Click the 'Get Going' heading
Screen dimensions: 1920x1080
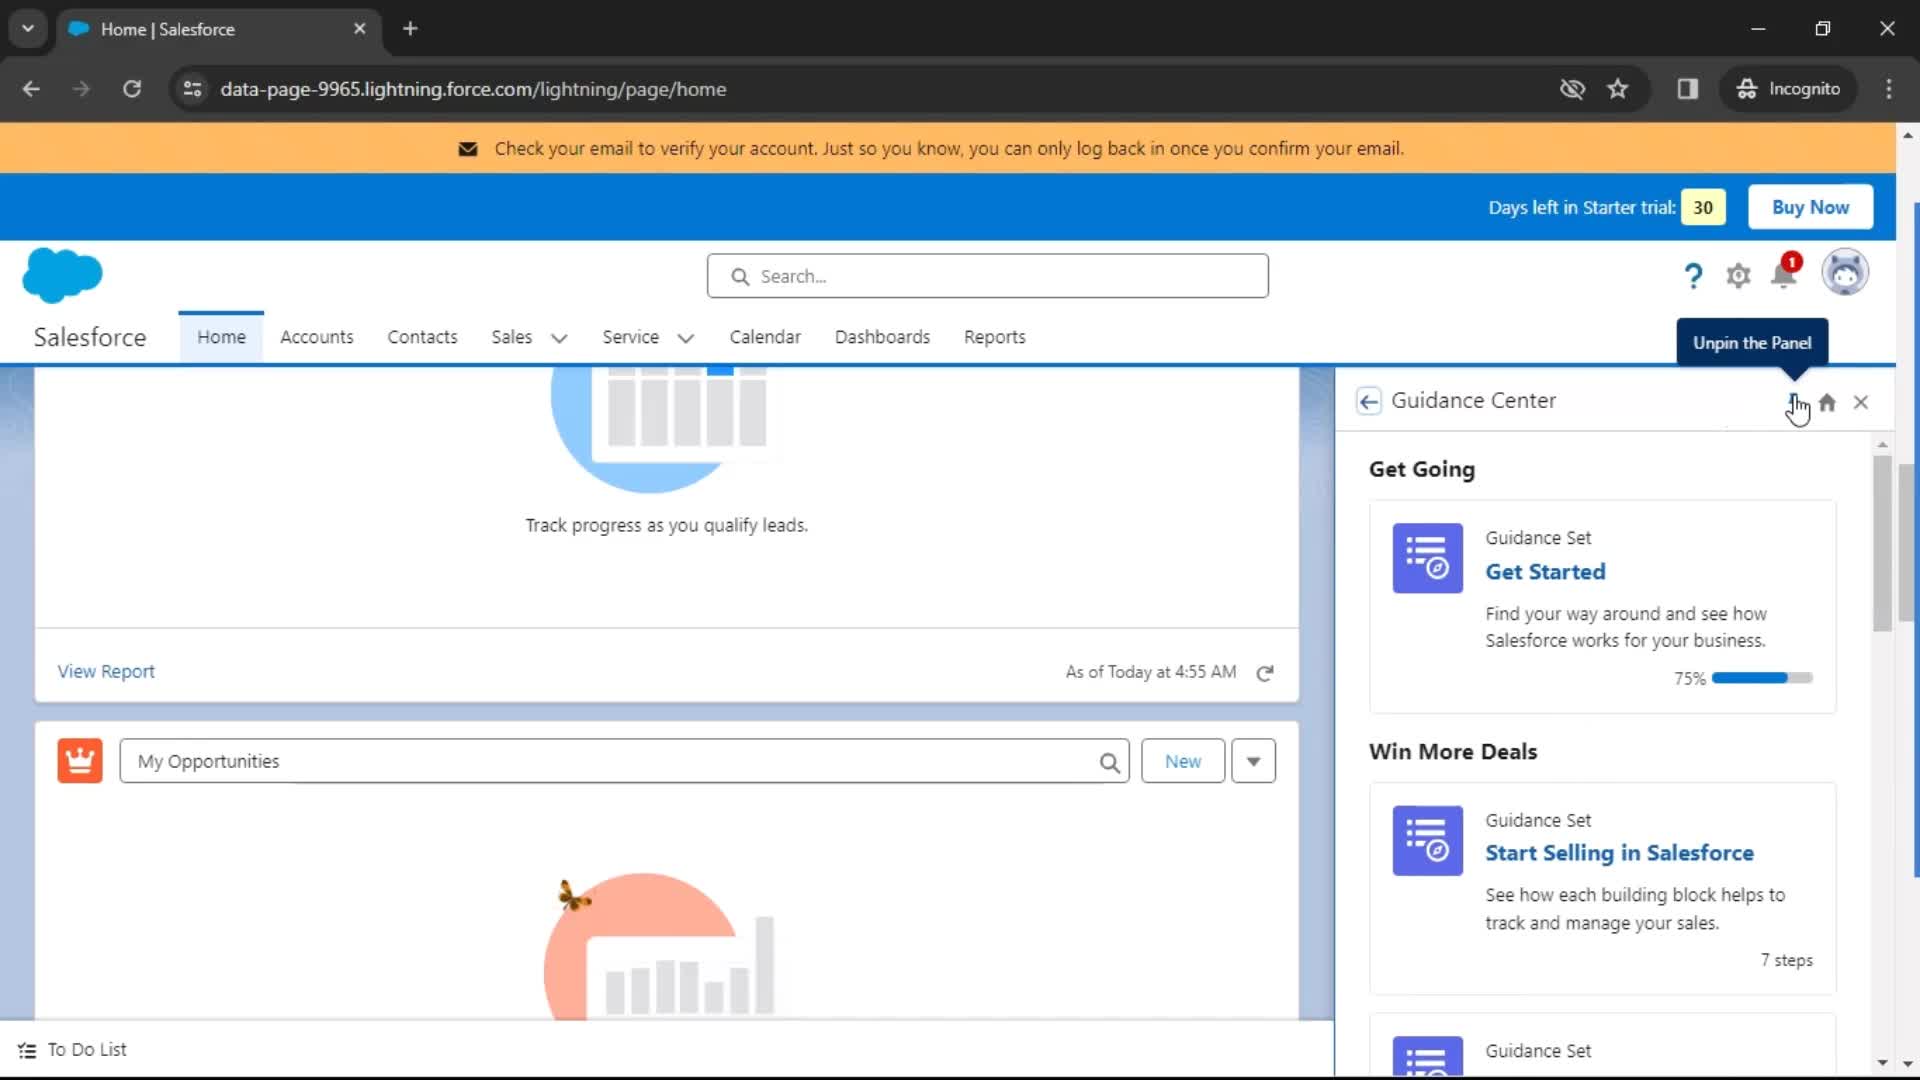1421,469
